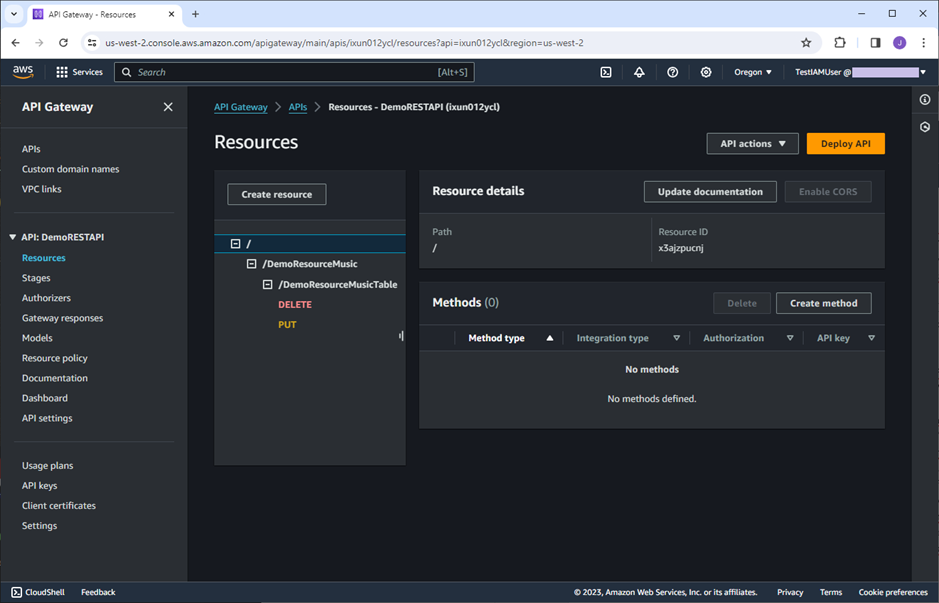
Task: Open the Services grid menu
Action: coord(79,72)
